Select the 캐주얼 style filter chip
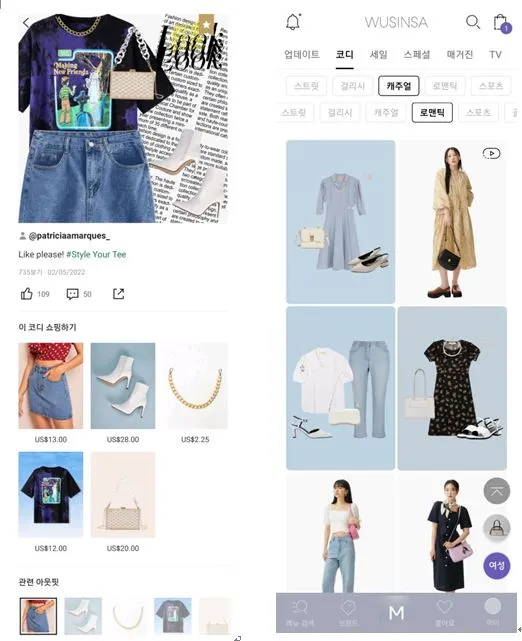The height and width of the screenshot is (641, 522). coord(399,86)
